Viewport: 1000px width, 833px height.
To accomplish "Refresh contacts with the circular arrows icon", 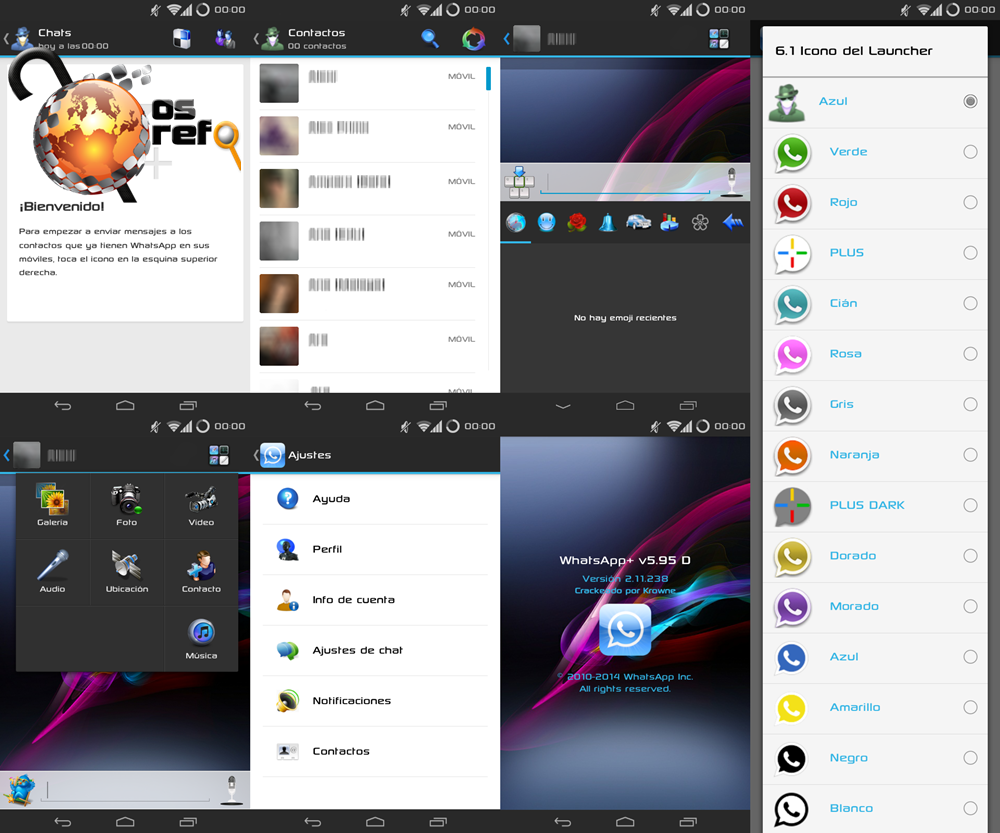I will pos(473,39).
